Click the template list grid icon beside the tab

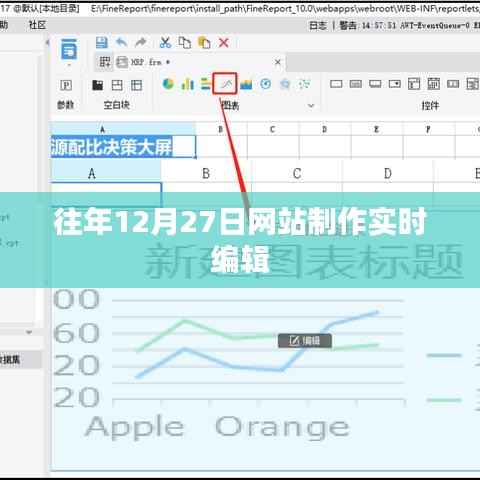(x=105, y=62)
